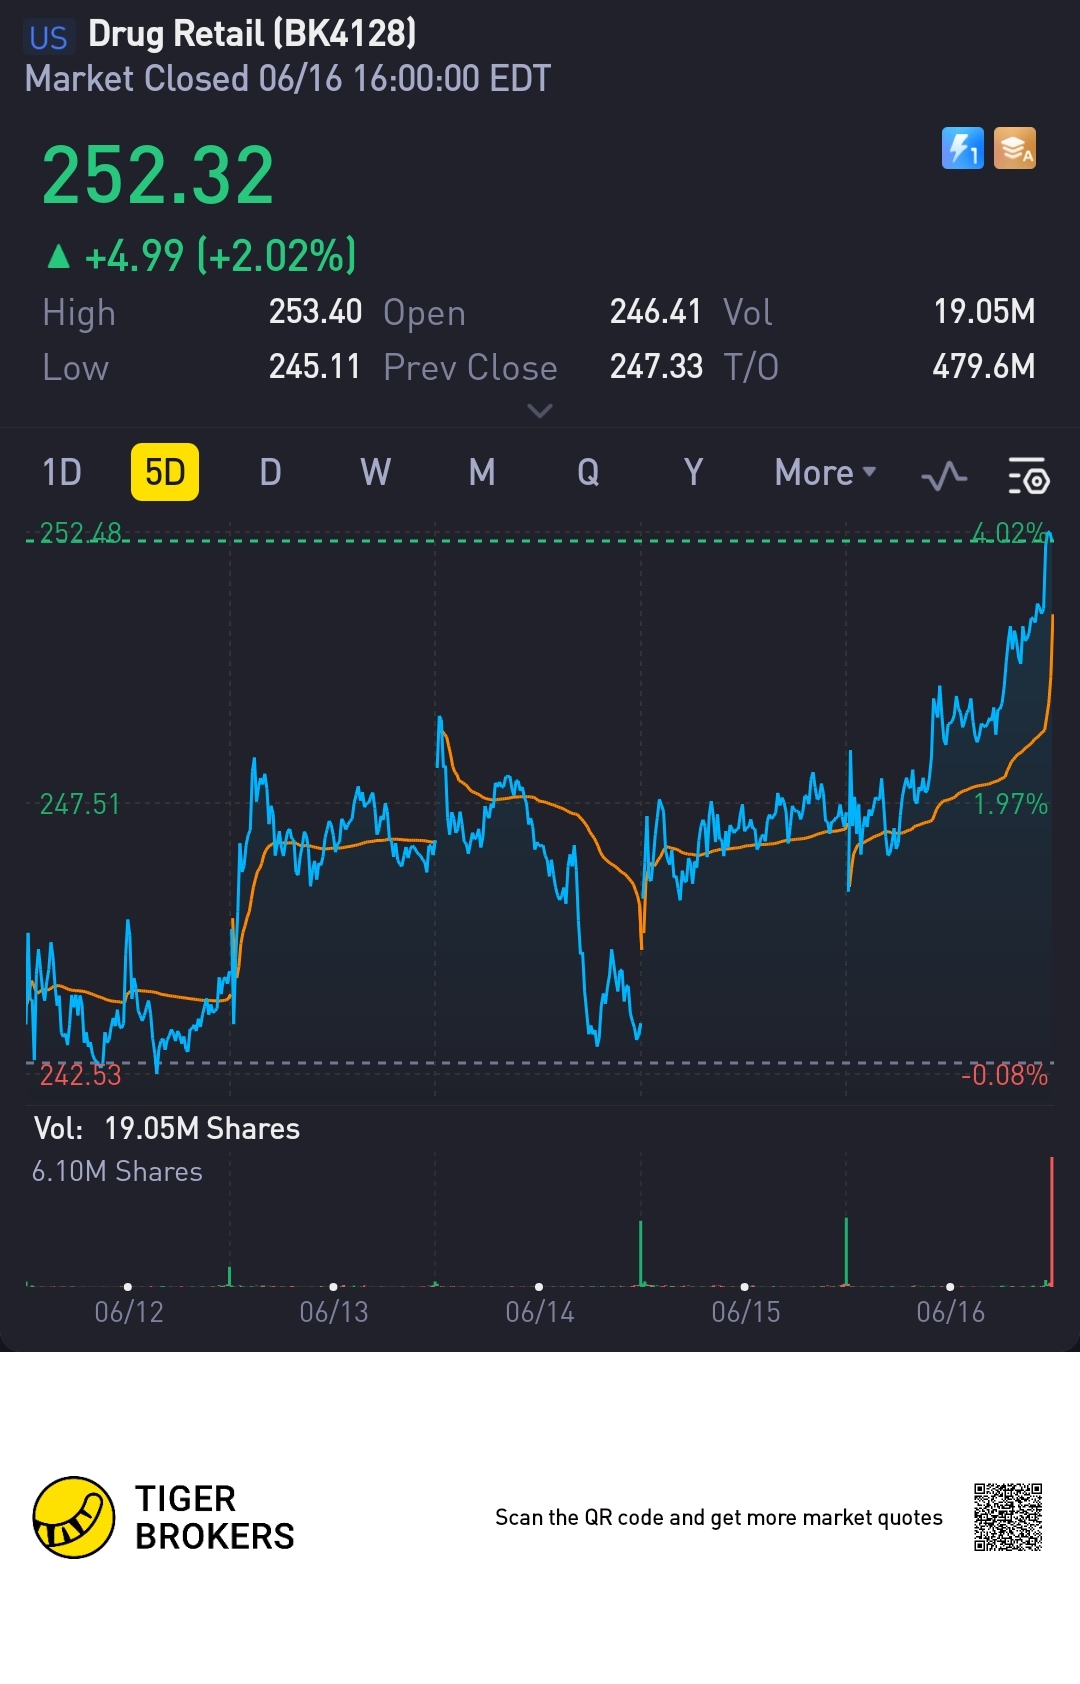This screenshot has width=1080, height=1684.
Task: Choose the Q quarterly timeframe
Action: pyautogui.click(x=588, y=472)
